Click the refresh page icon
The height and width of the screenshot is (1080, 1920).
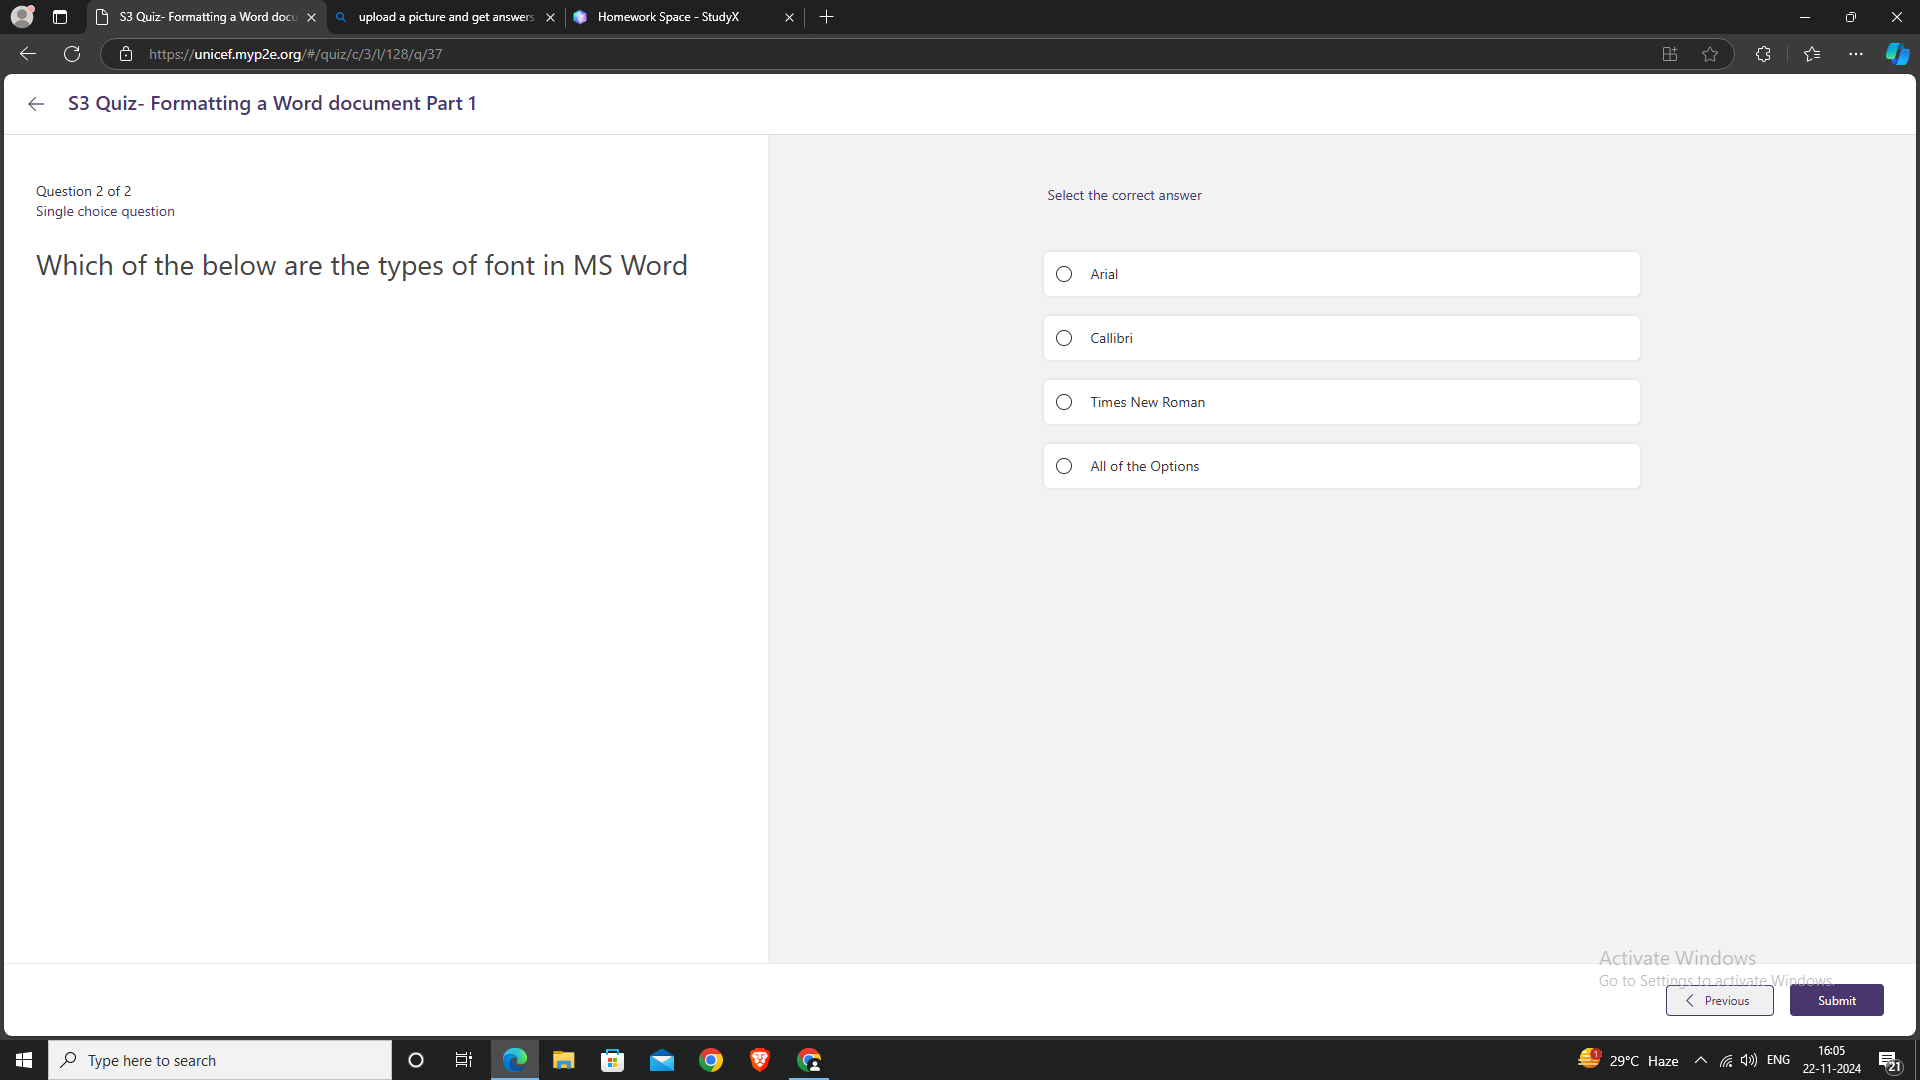coord(71,54)
